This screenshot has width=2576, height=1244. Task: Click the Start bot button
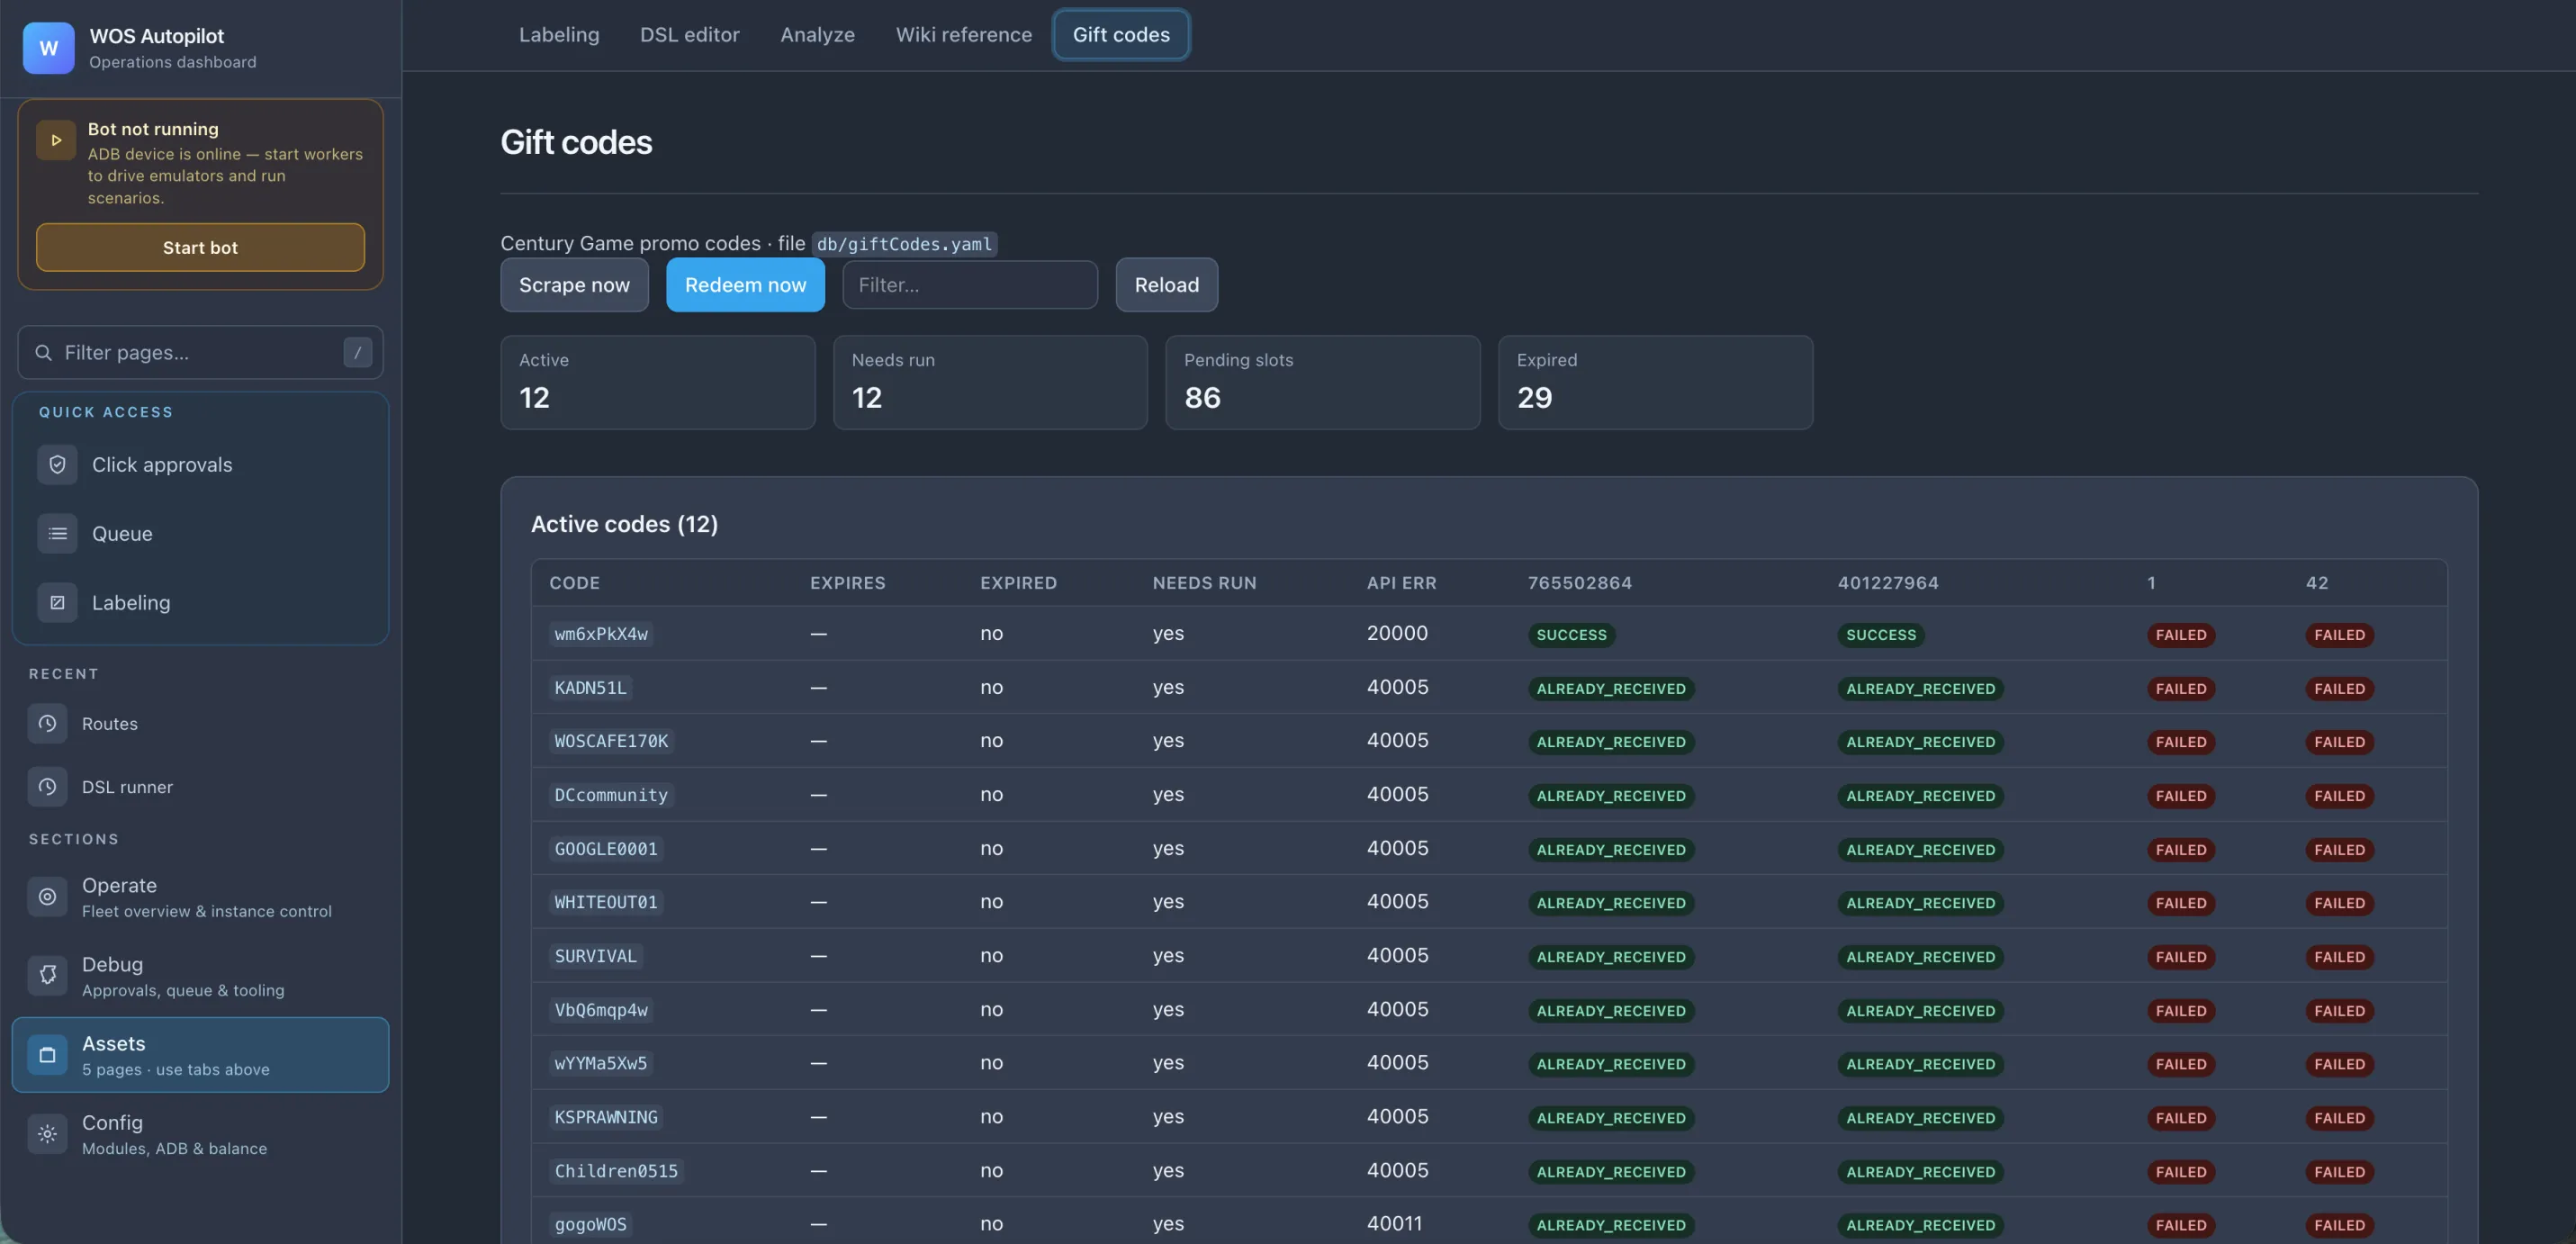(200, 247)
